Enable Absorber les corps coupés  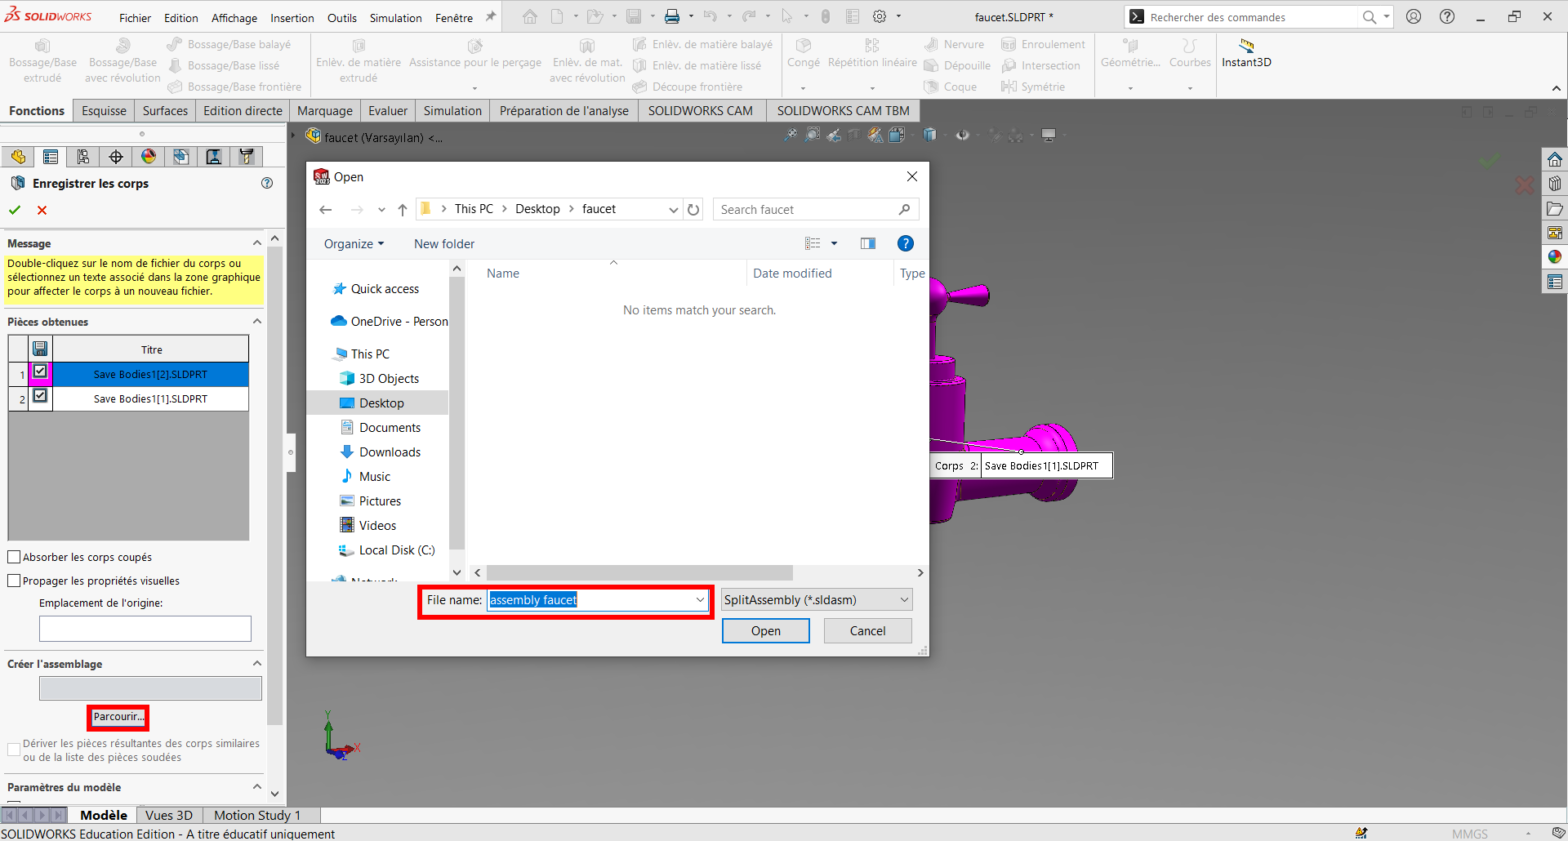14,557
